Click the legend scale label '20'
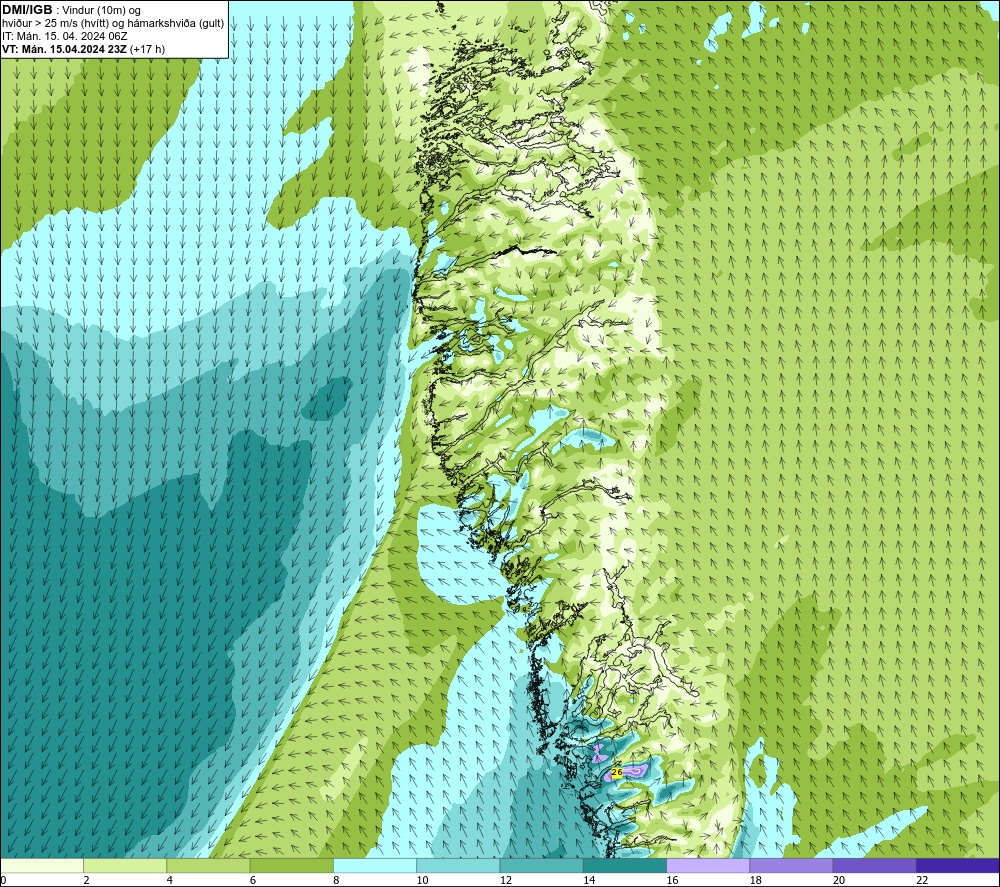The height and width of the screenshot is (887, 1000). [x=839, y=880]
